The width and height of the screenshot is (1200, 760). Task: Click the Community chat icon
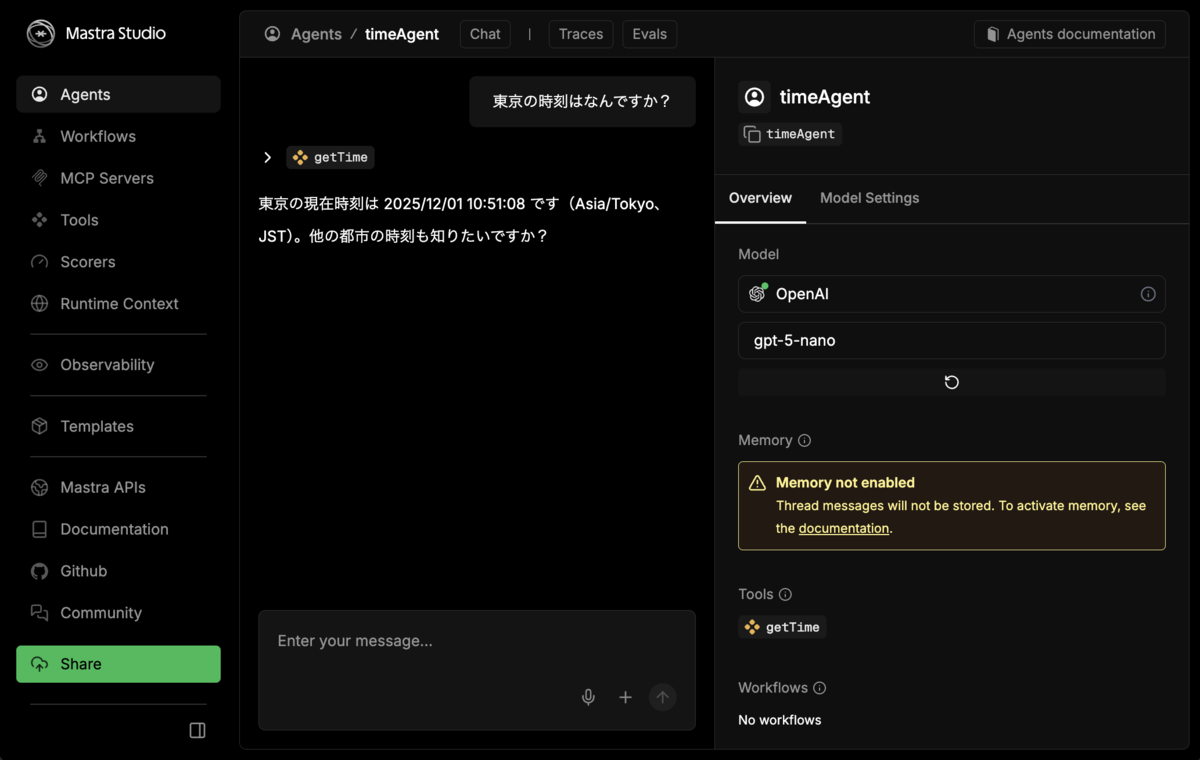coord(40,613)
